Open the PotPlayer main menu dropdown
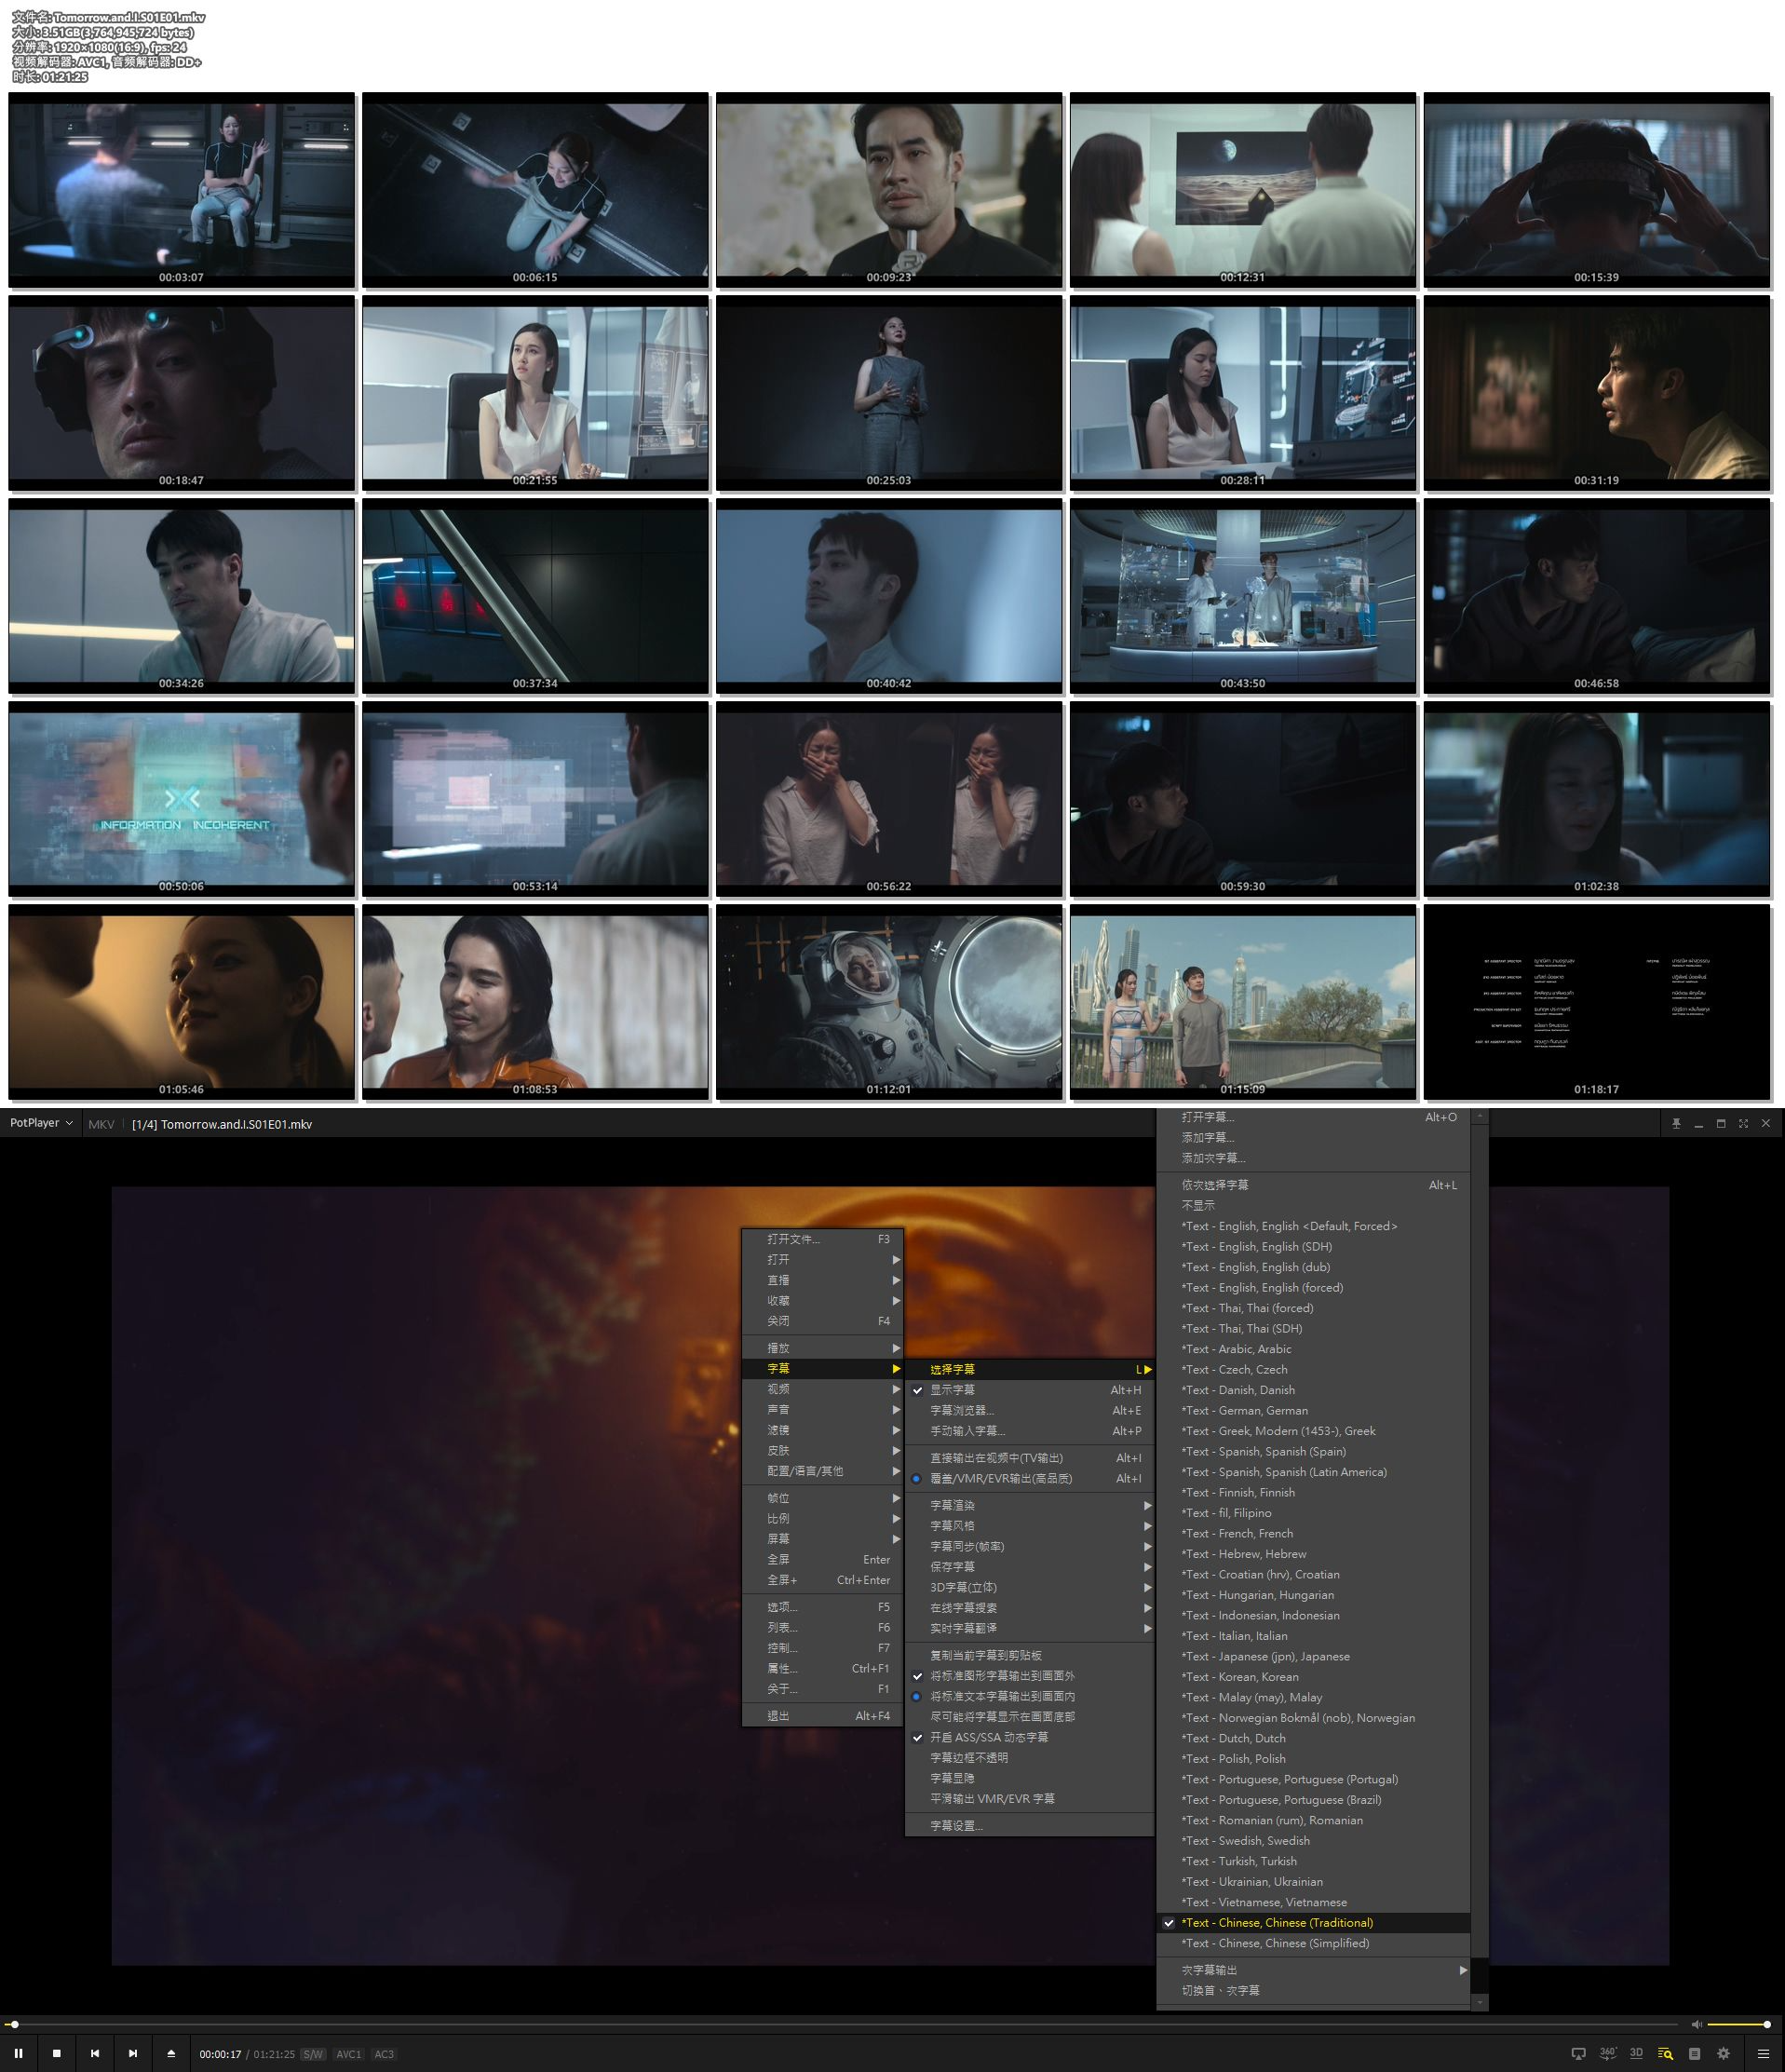This screenshot has width=1785, height=2072. click(41, 1123)
